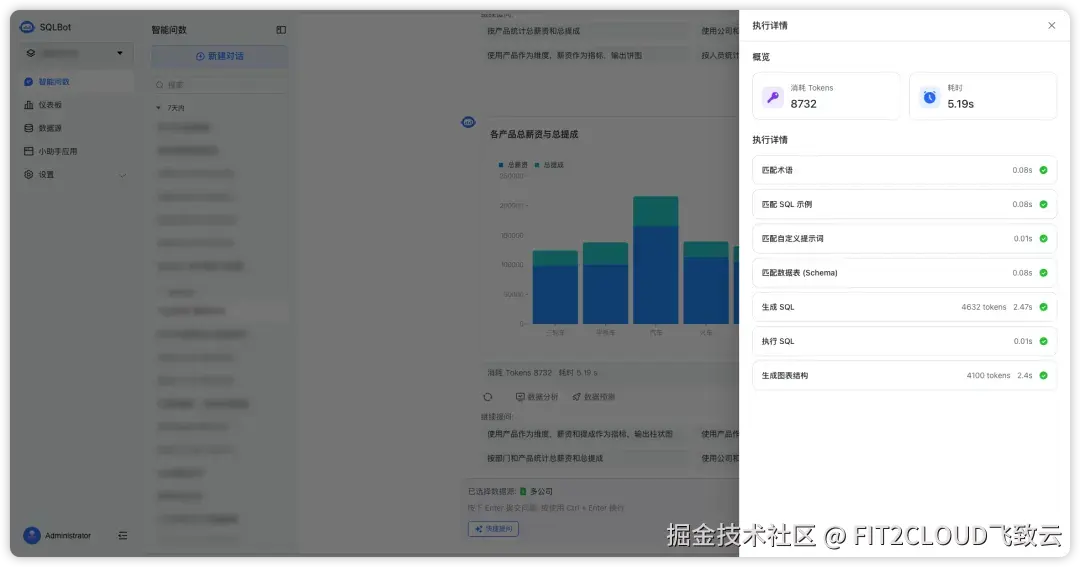The image size is (1080, 567).
Task: Collapse the 智能问数 sidebar panel icon
Action: coord(281,30)
